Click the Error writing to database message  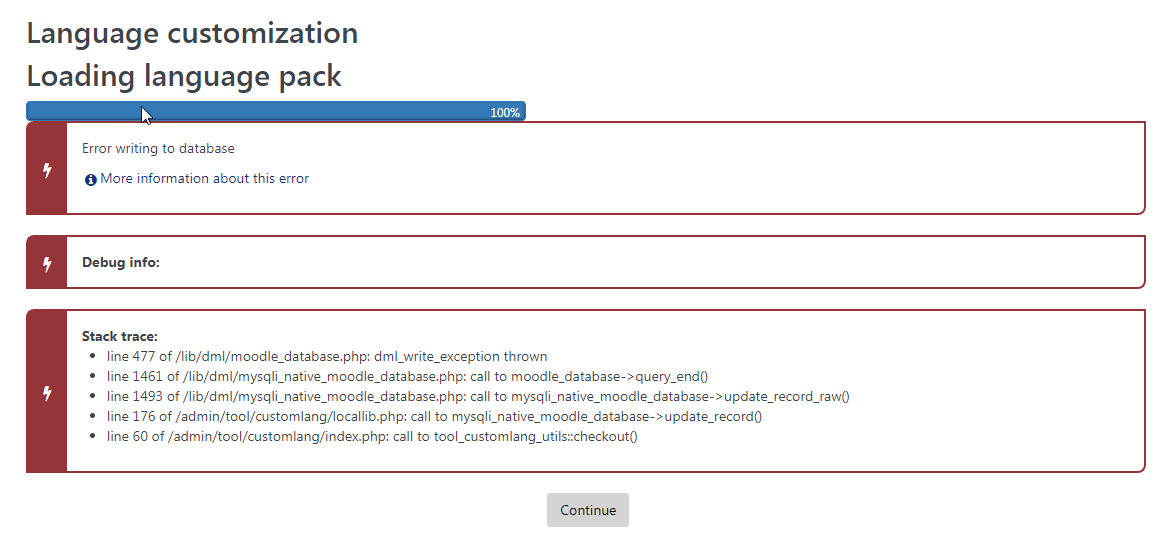[x=158, y=148]
